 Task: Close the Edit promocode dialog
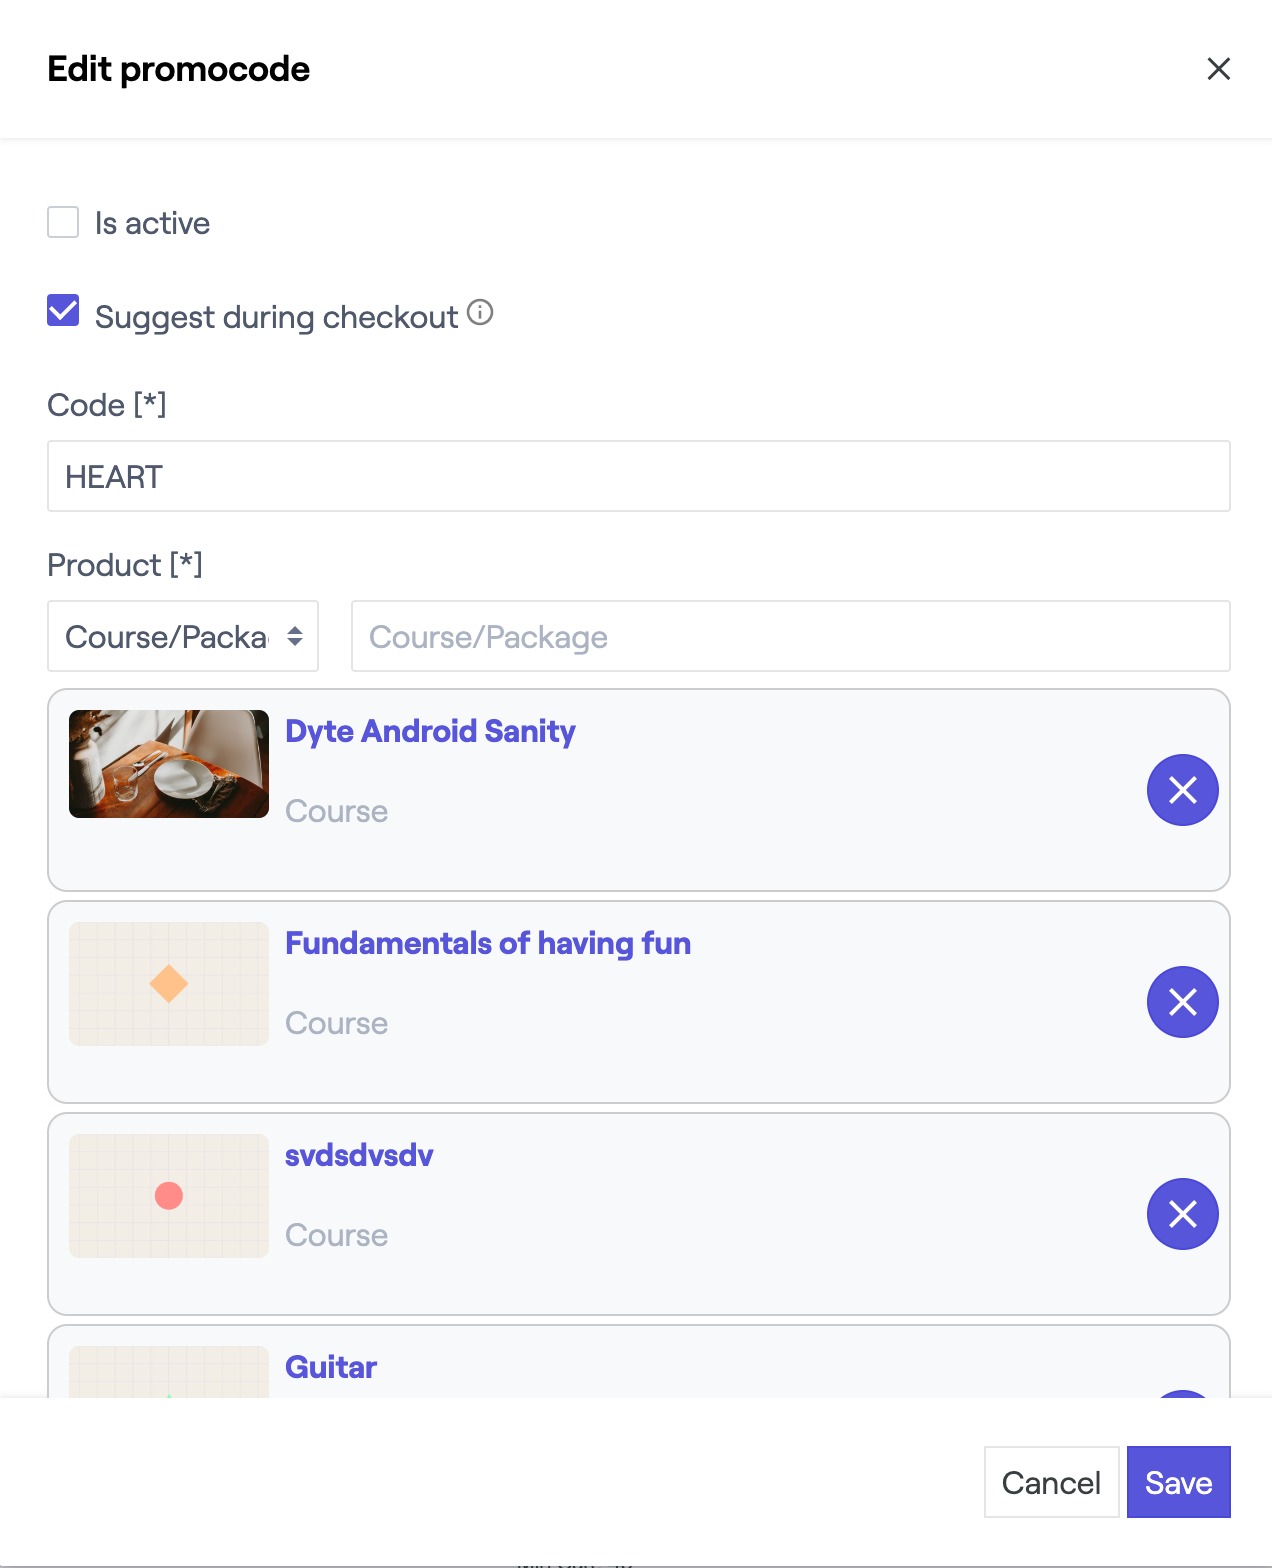click(1218, 69)
